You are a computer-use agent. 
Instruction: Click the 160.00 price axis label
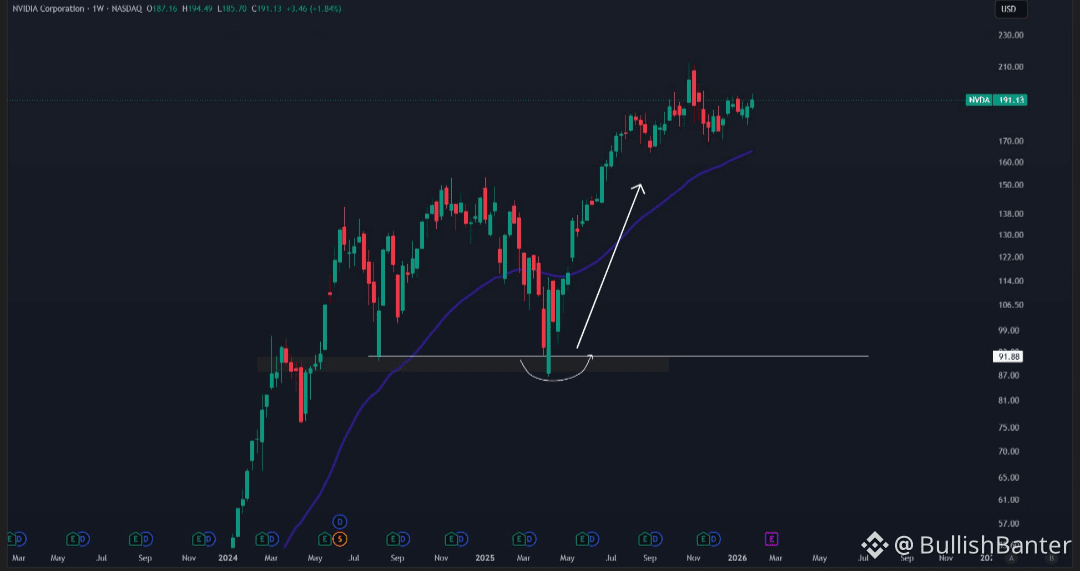(x=1010, y=163)
